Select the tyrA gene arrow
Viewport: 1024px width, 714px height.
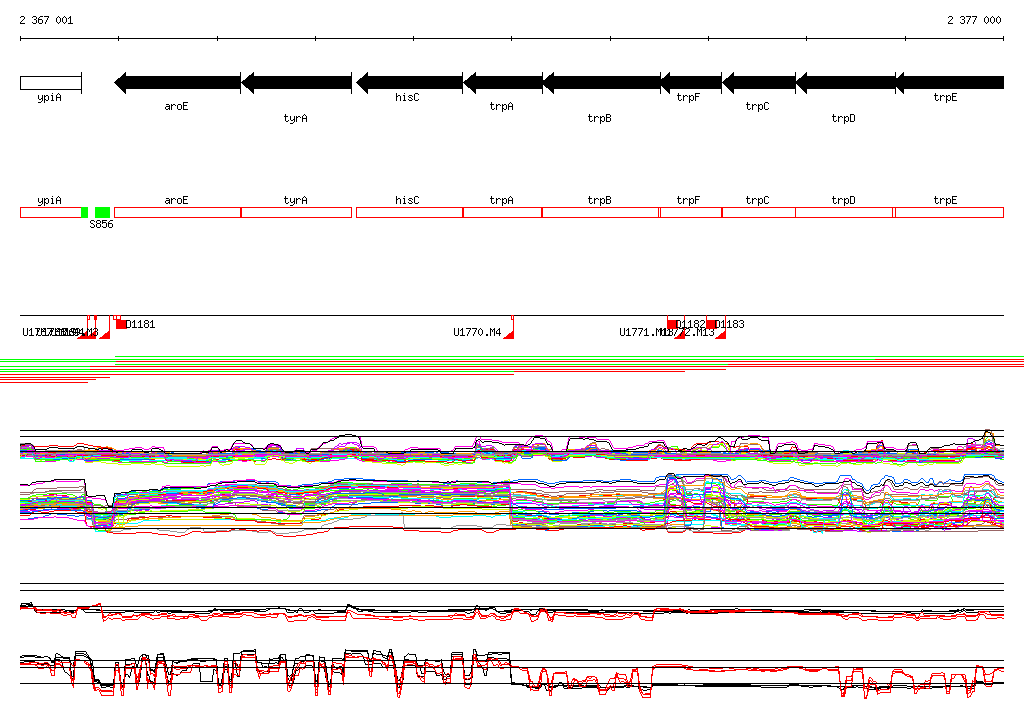tap(296, 83)
